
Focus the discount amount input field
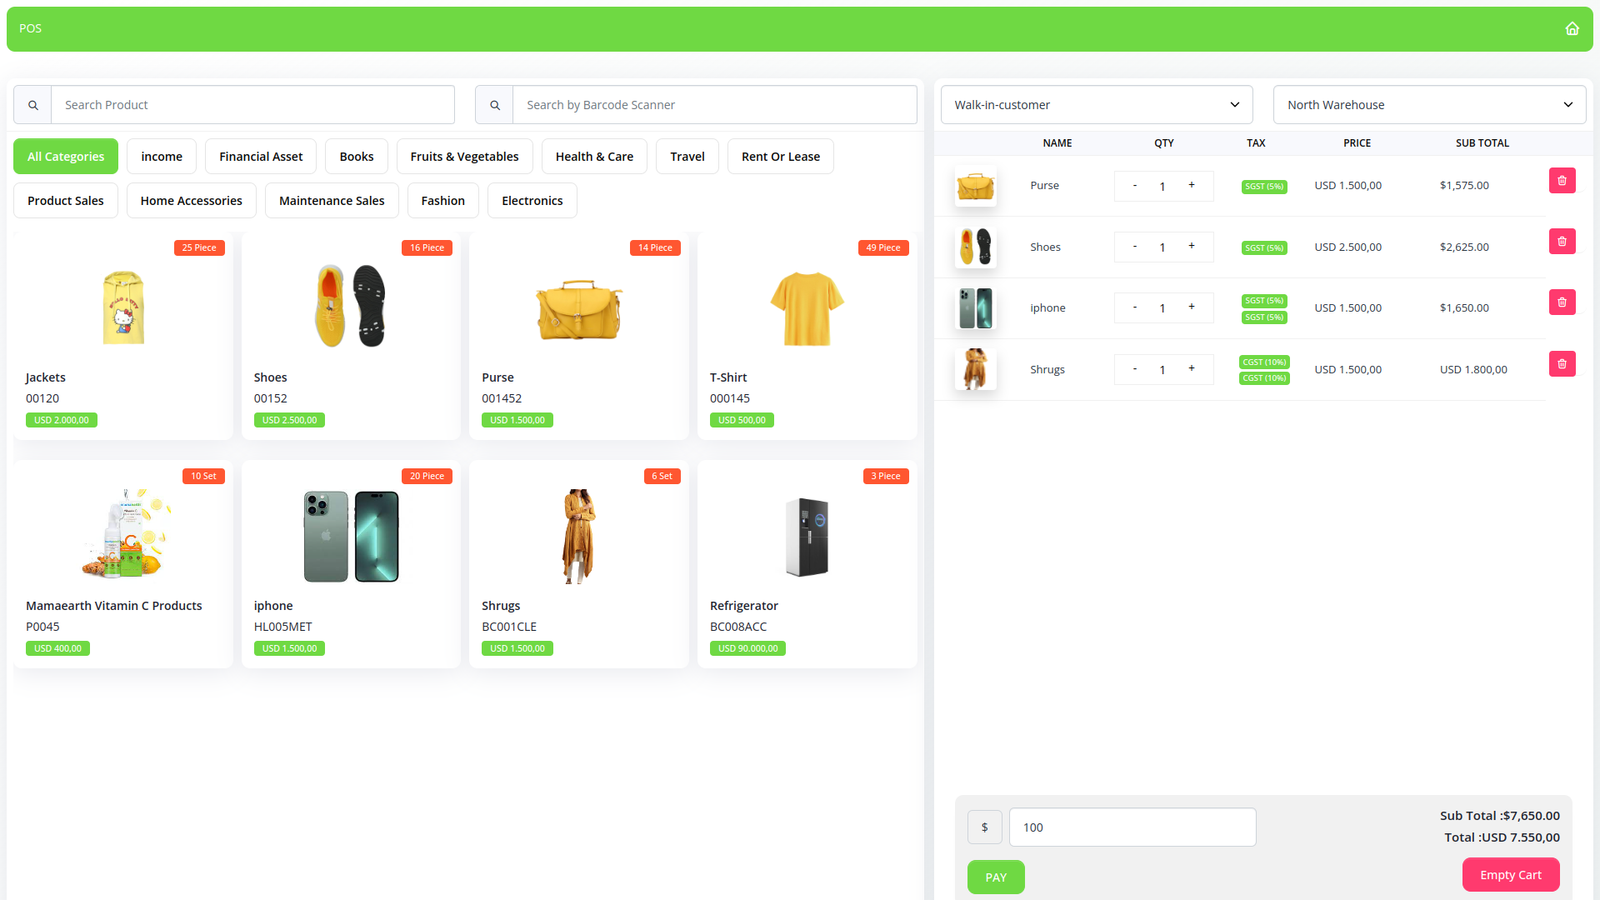(x=1132, y=828)
